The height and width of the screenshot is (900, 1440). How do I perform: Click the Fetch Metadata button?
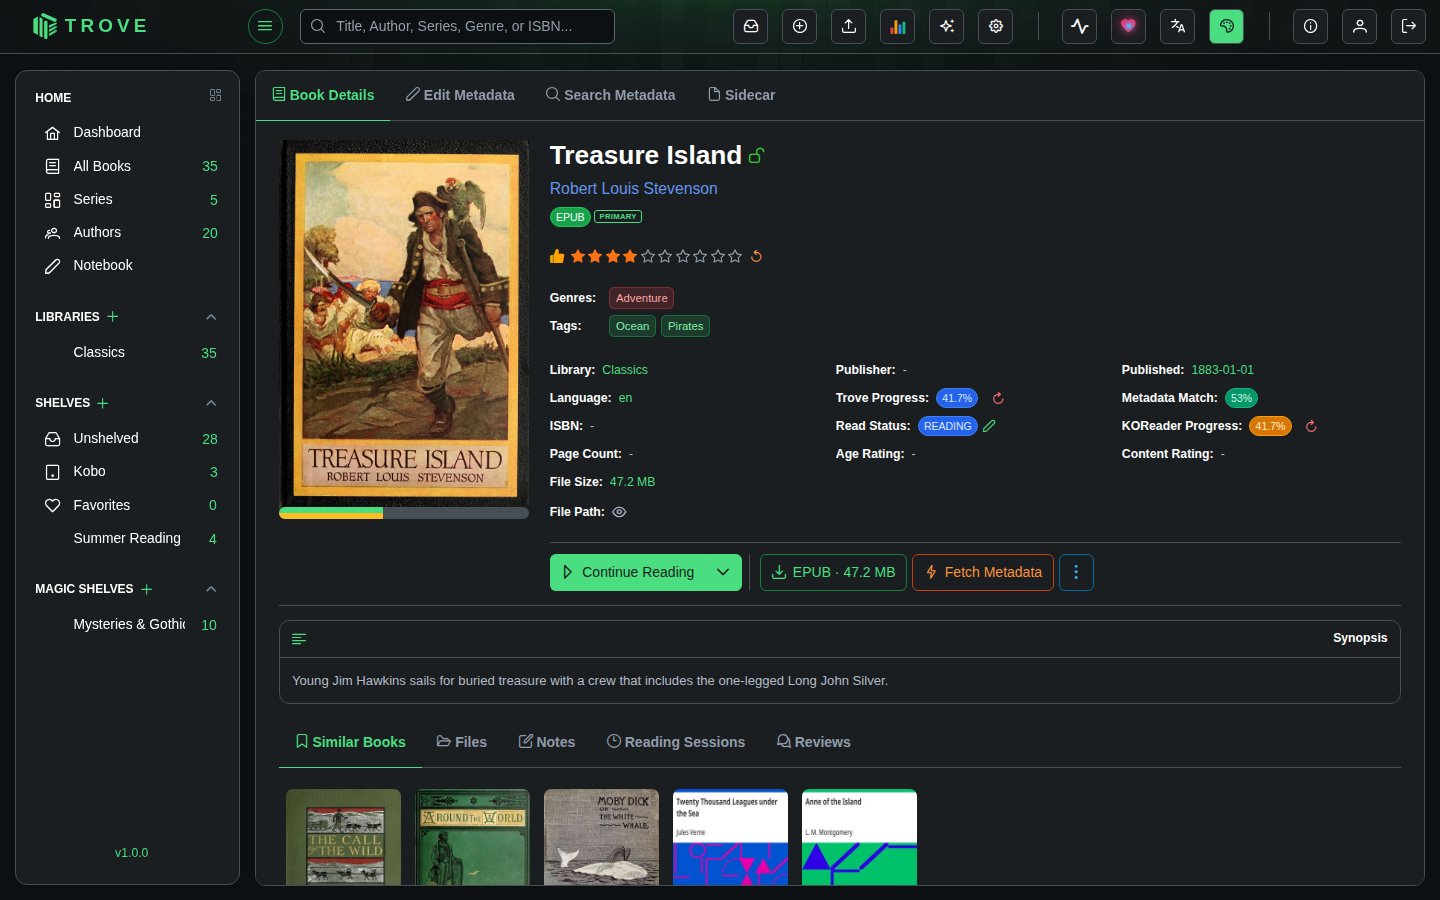(983, 572)
